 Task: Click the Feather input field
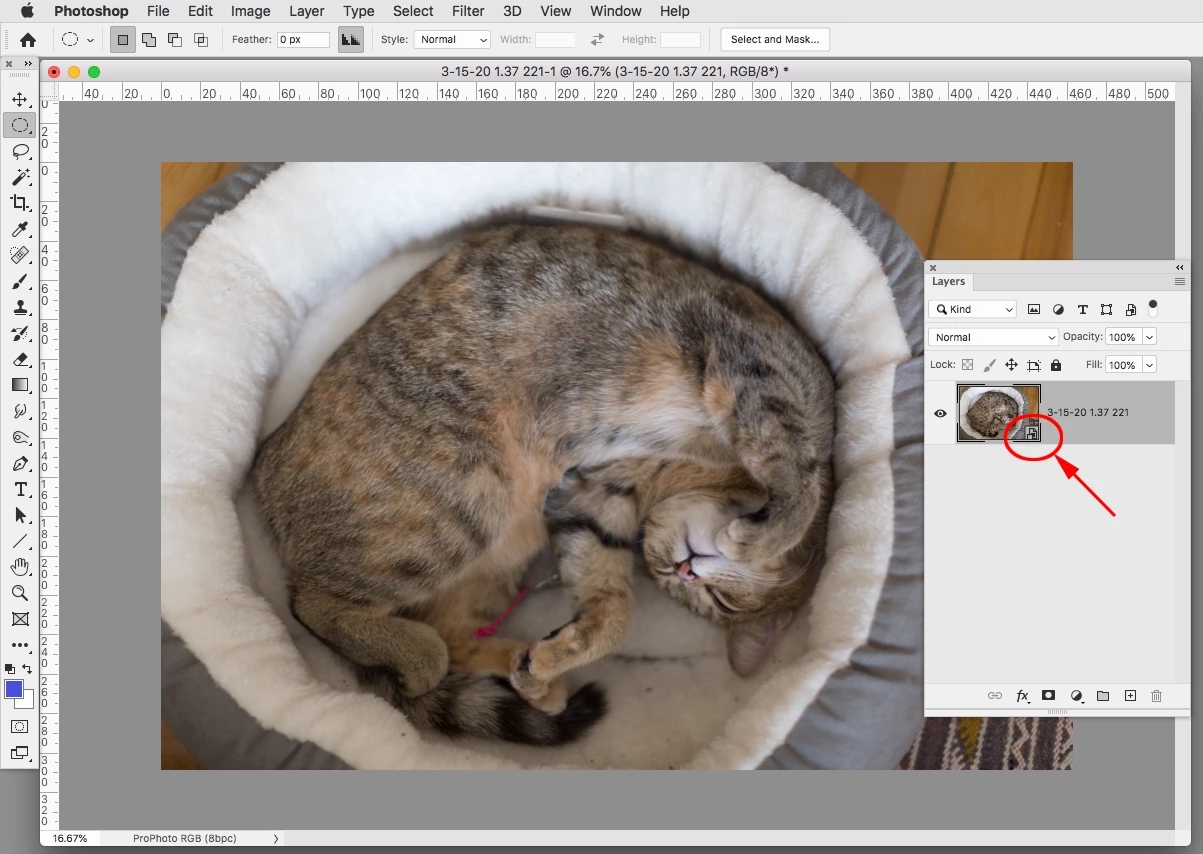click(x=304, y=40)
